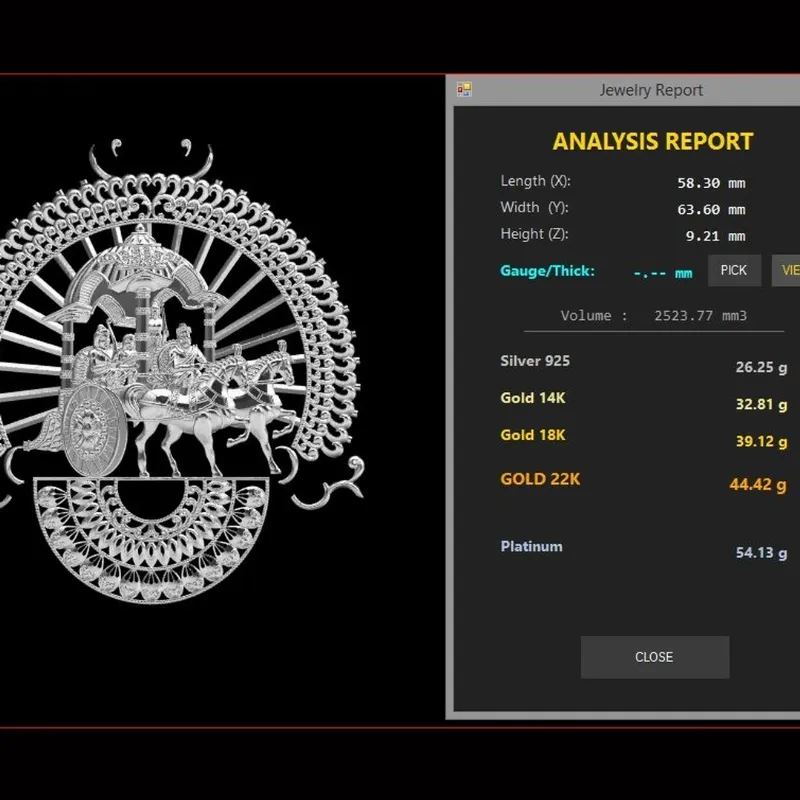Select the Silver 925 label
The width and height of the screenshot is (800, 800).
[535, 361]
